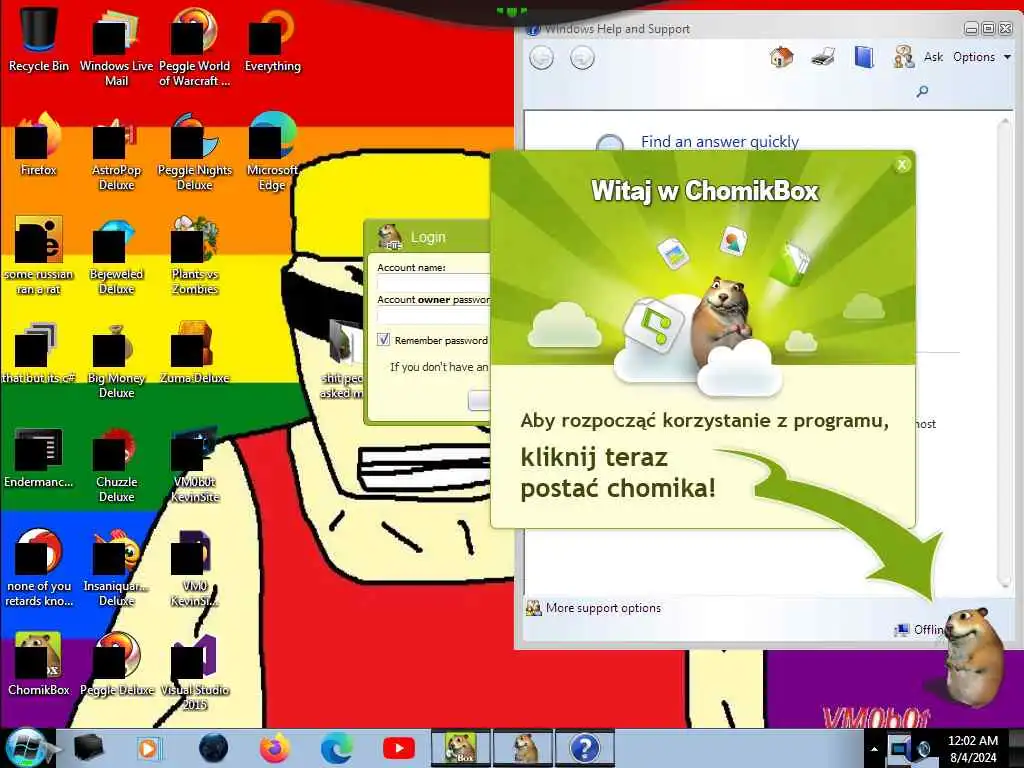Select Insaniquarium Deluxe desktop icon

coord(116,567)
